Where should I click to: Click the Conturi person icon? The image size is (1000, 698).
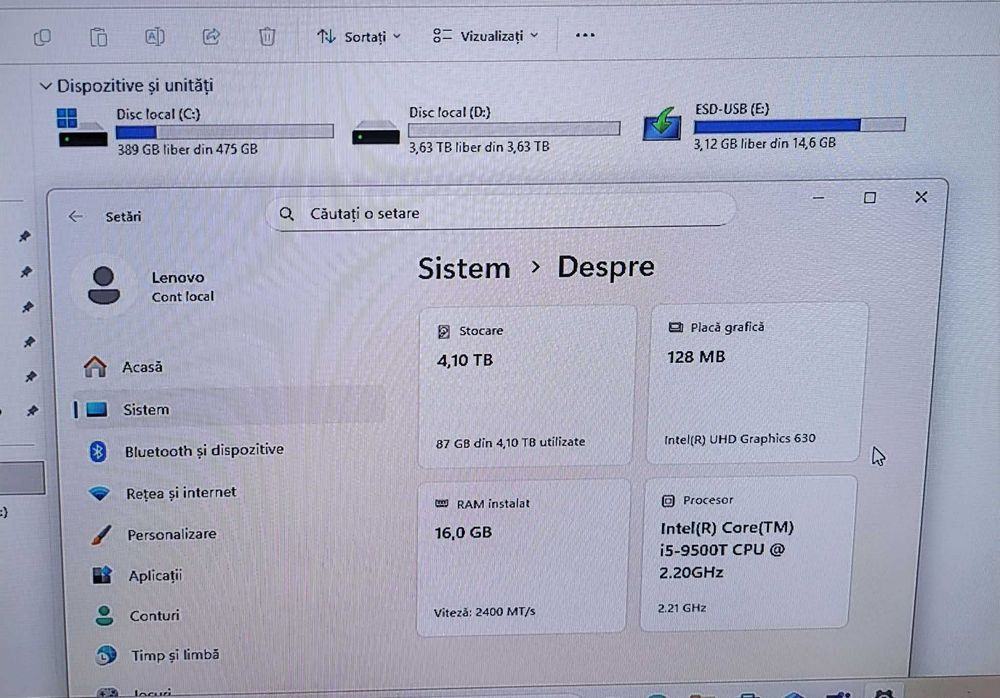click(104, 616)
